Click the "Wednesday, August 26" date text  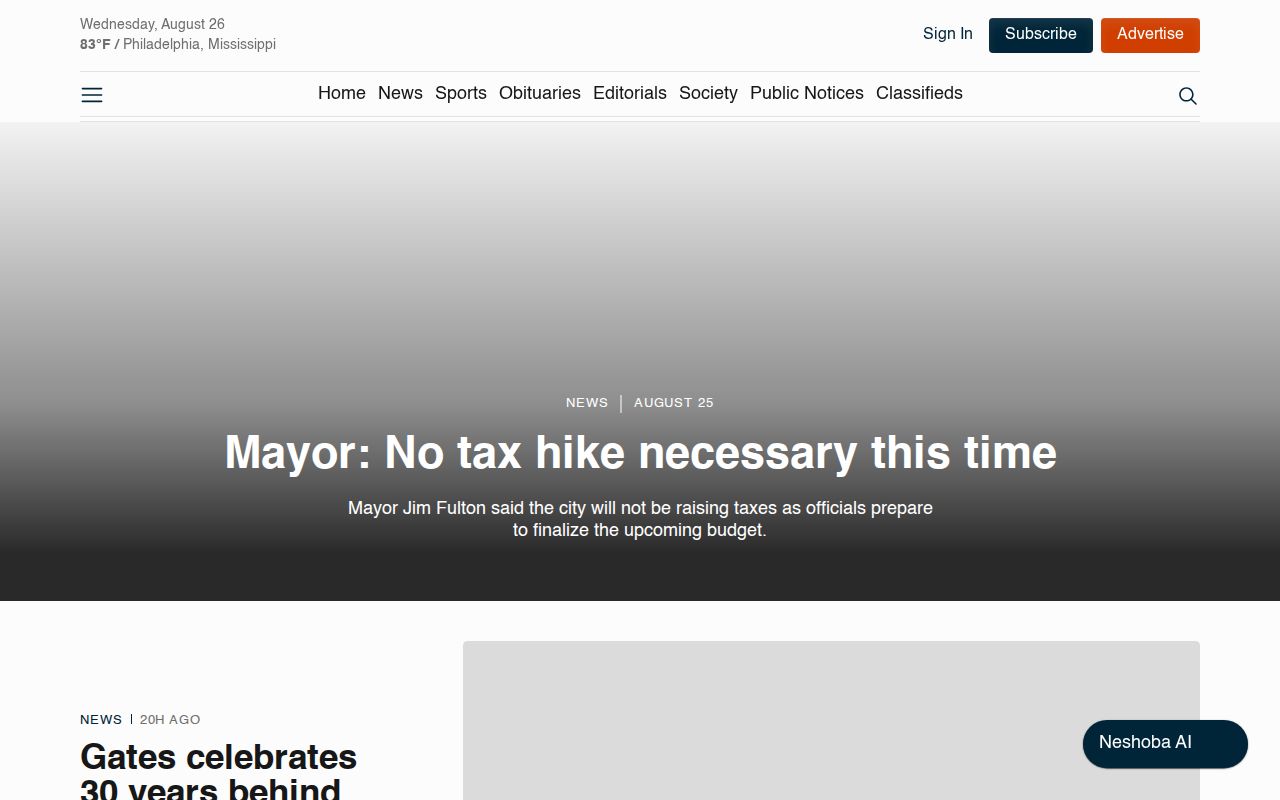(152, 24)
